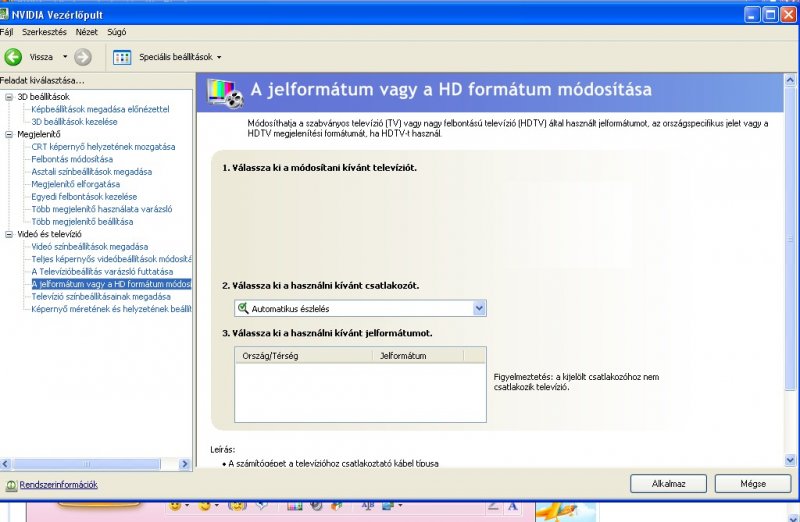800x522 pixels.
Task: Select Felbontás módosítása
Action: (72, 159)
